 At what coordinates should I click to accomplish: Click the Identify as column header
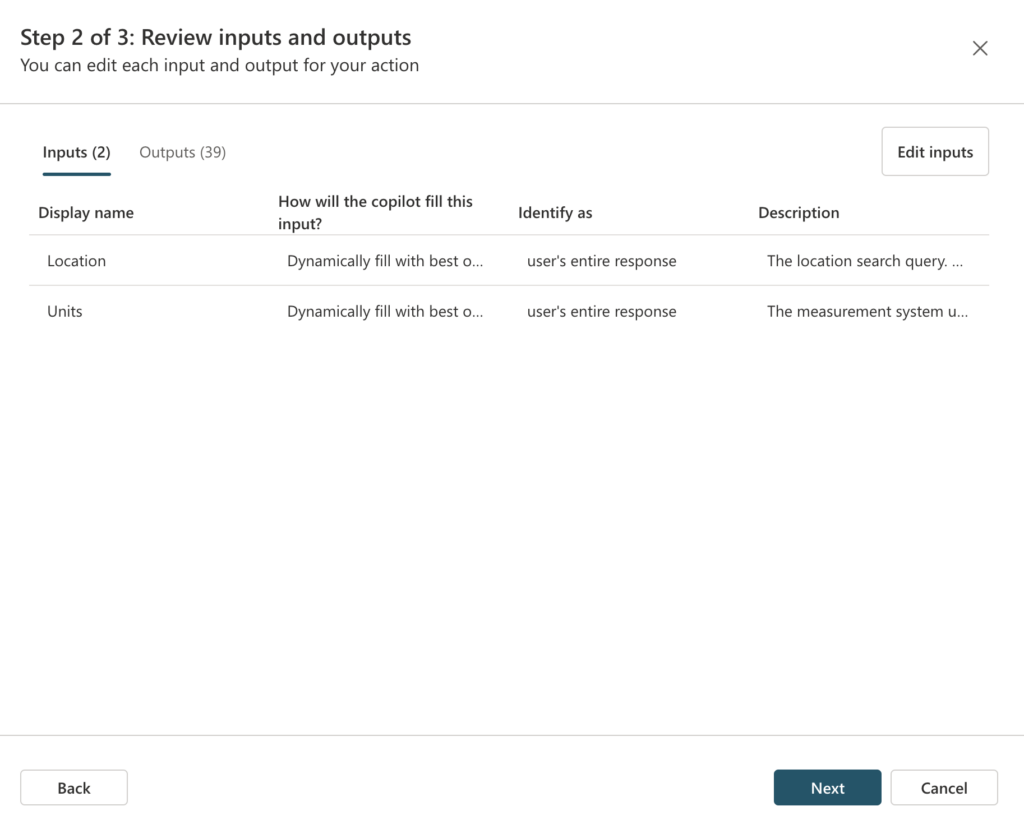click(555, 213)
